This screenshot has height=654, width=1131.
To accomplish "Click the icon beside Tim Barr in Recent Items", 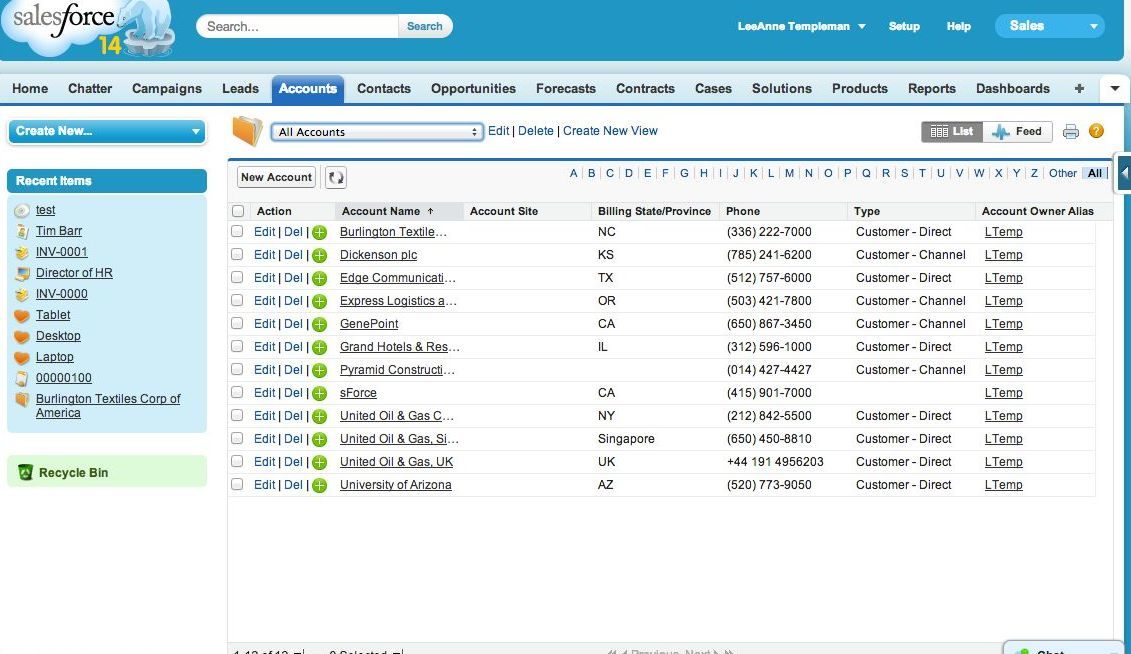I will [22, 231].
